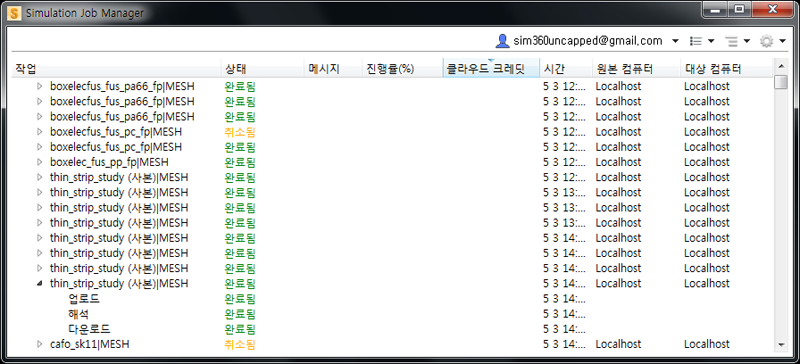Click the 클라우드 크레딧 column header
The height and width of the screenshot is (364, 800).
[x=491, y=69]
